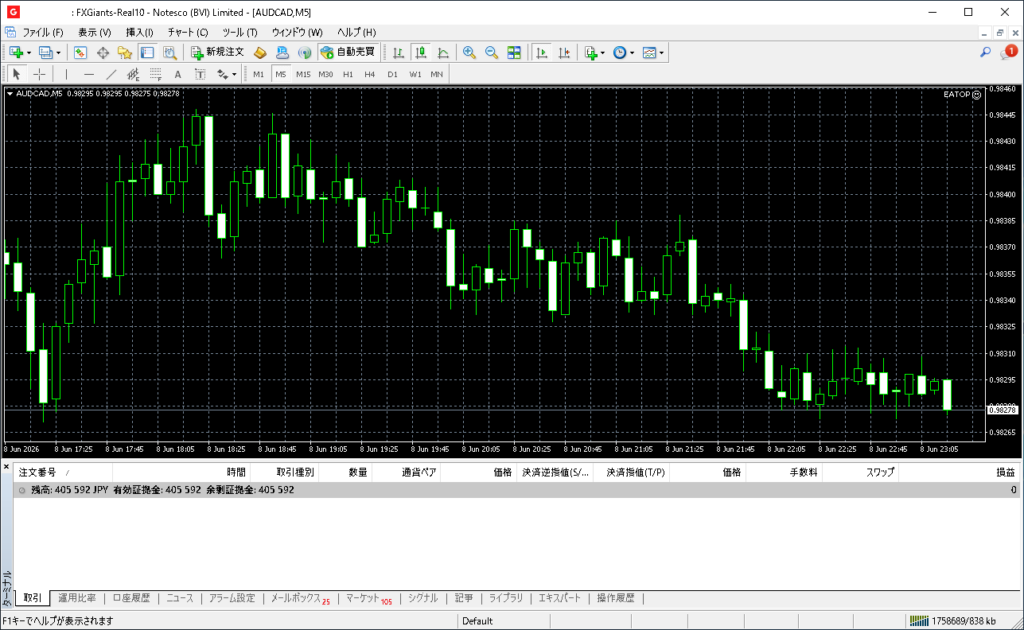Switch to bar chart mode

coord(398,53)
